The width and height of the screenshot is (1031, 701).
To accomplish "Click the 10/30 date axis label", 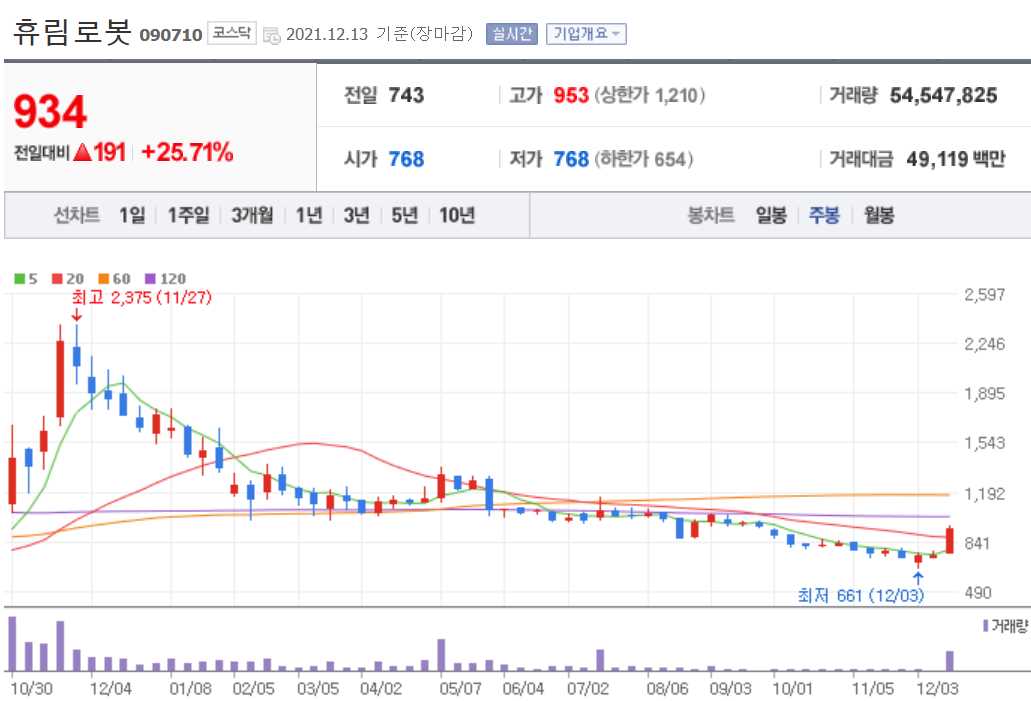I will point(32,689).
